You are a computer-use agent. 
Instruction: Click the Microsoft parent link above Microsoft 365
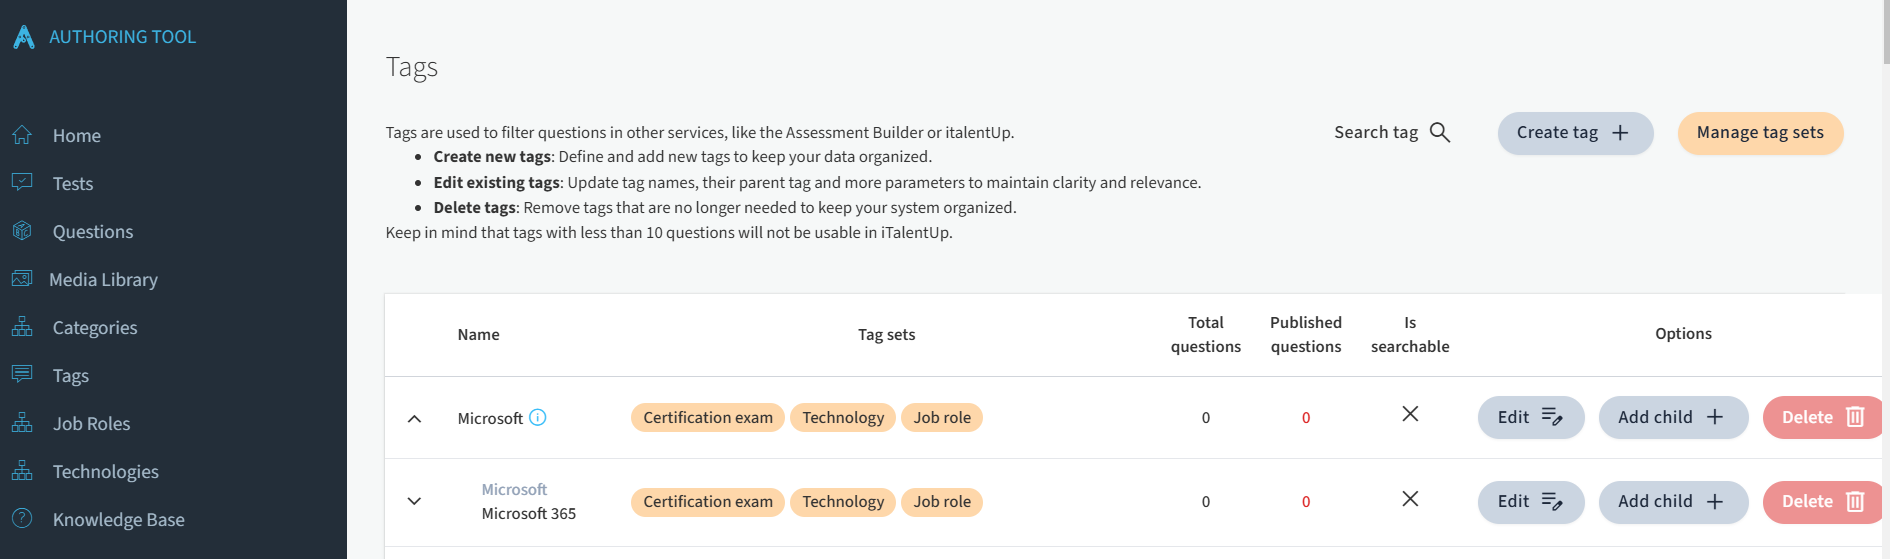pyautogui.click(x=514, y=489)
